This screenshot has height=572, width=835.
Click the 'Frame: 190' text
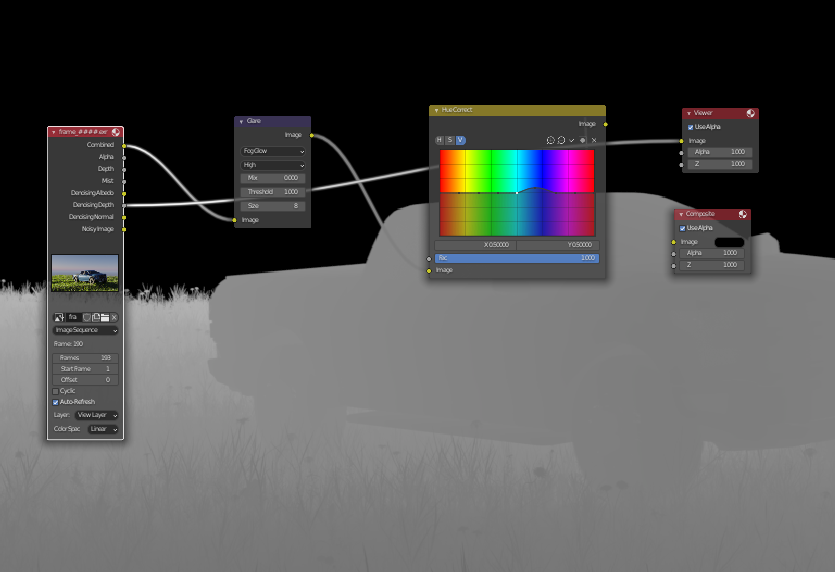[x=68, y=344]
